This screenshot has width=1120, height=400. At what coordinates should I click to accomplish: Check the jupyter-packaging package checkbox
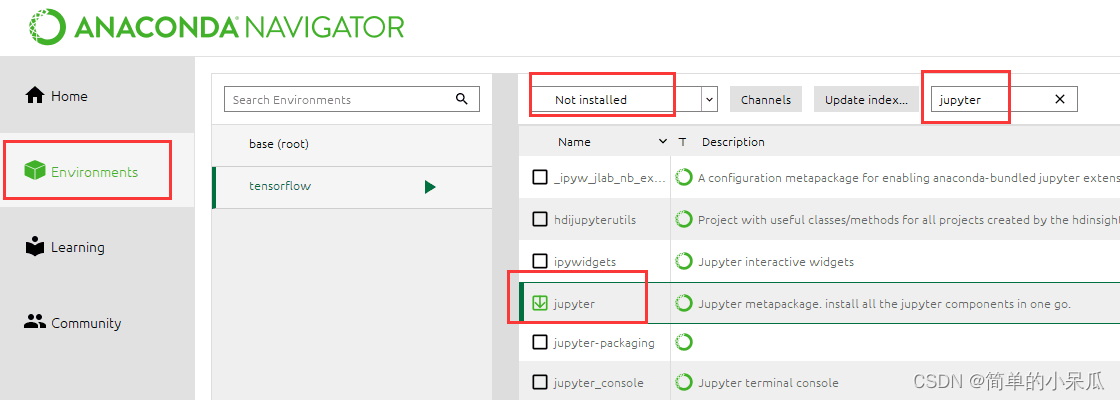pos(540,342)
